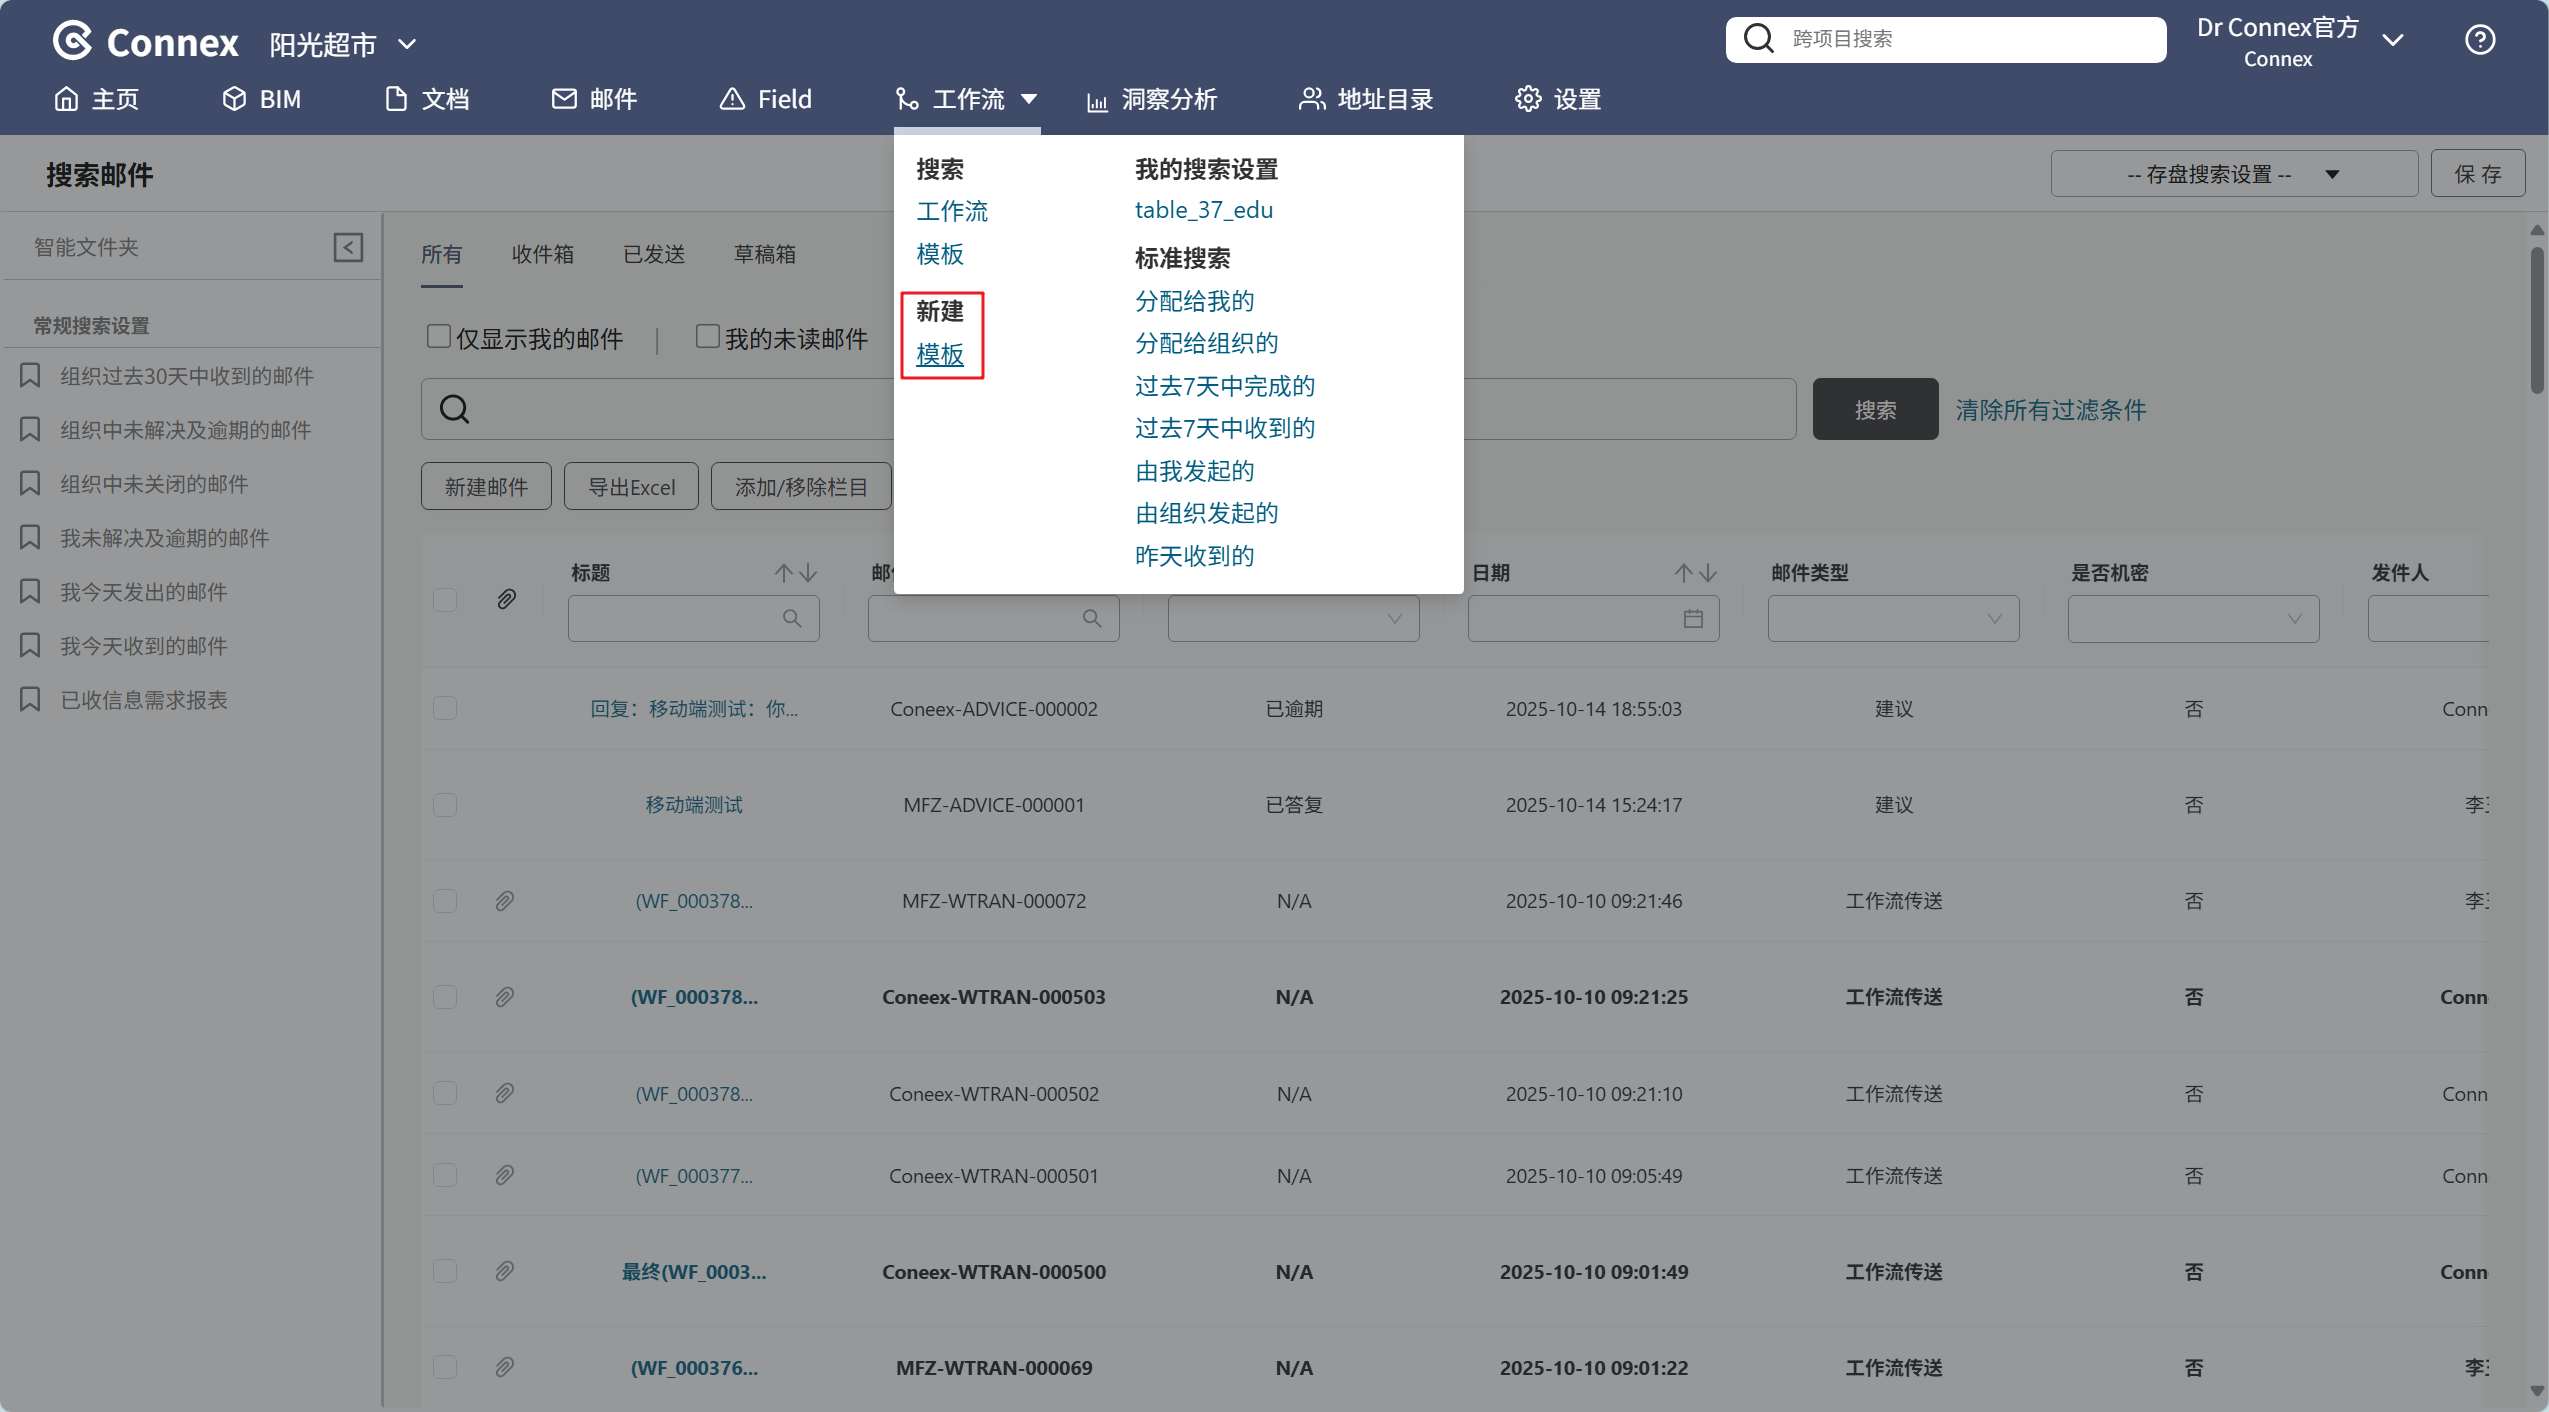Tick the 我的未读邮件 checkbox
Viewport: 2549px width, 1412px height.
pos(707,337)
